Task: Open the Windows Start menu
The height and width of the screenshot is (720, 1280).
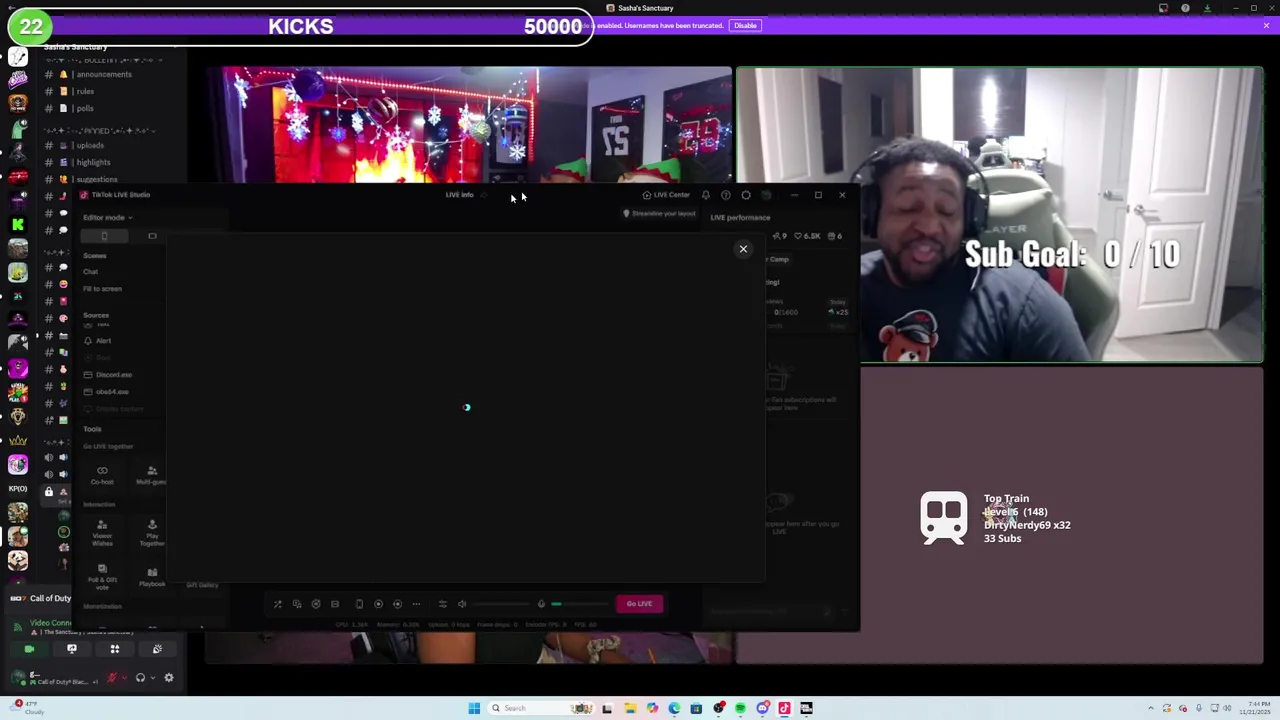Action: pos(474,708)
